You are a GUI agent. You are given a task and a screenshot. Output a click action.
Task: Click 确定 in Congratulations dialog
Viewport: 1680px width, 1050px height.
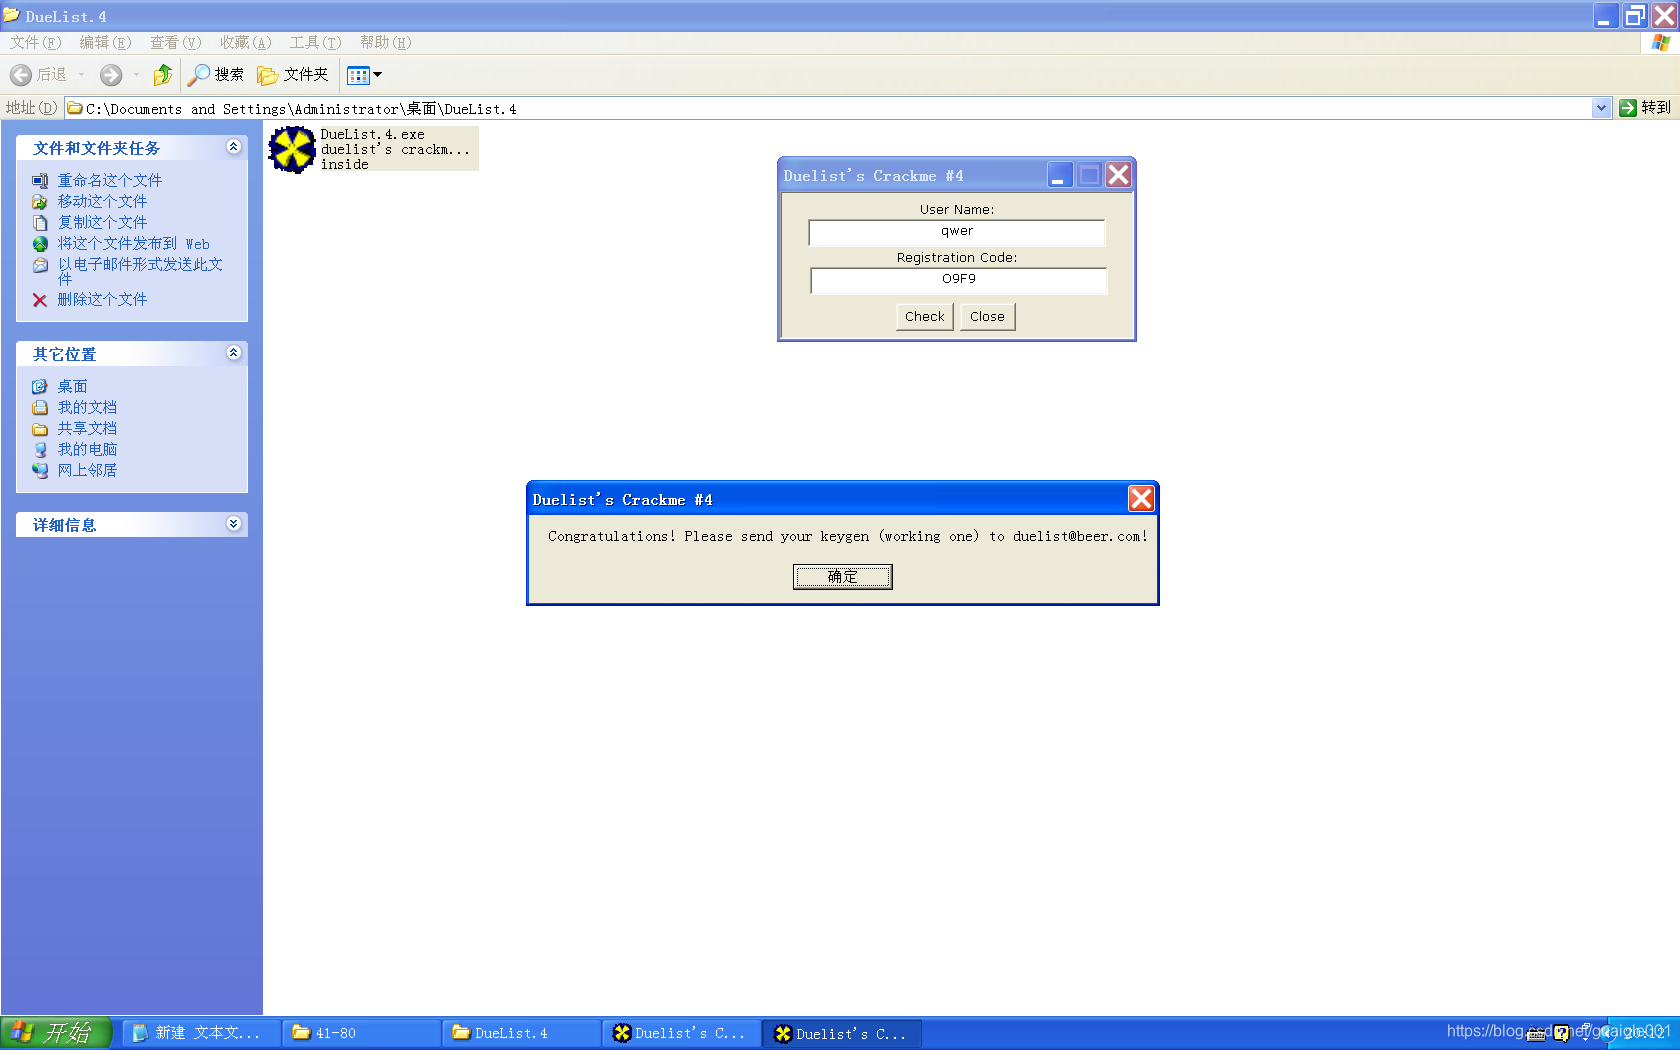pos(842,577)
